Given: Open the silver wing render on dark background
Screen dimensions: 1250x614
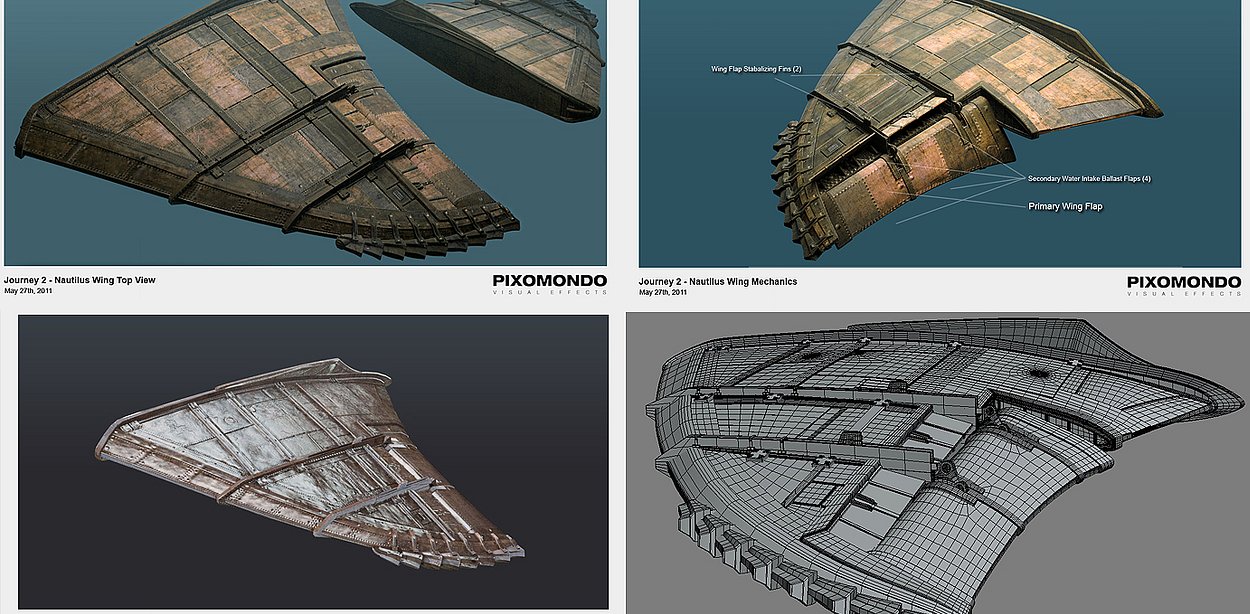Looking at the screenshot, I should click(x=313, y=461).
